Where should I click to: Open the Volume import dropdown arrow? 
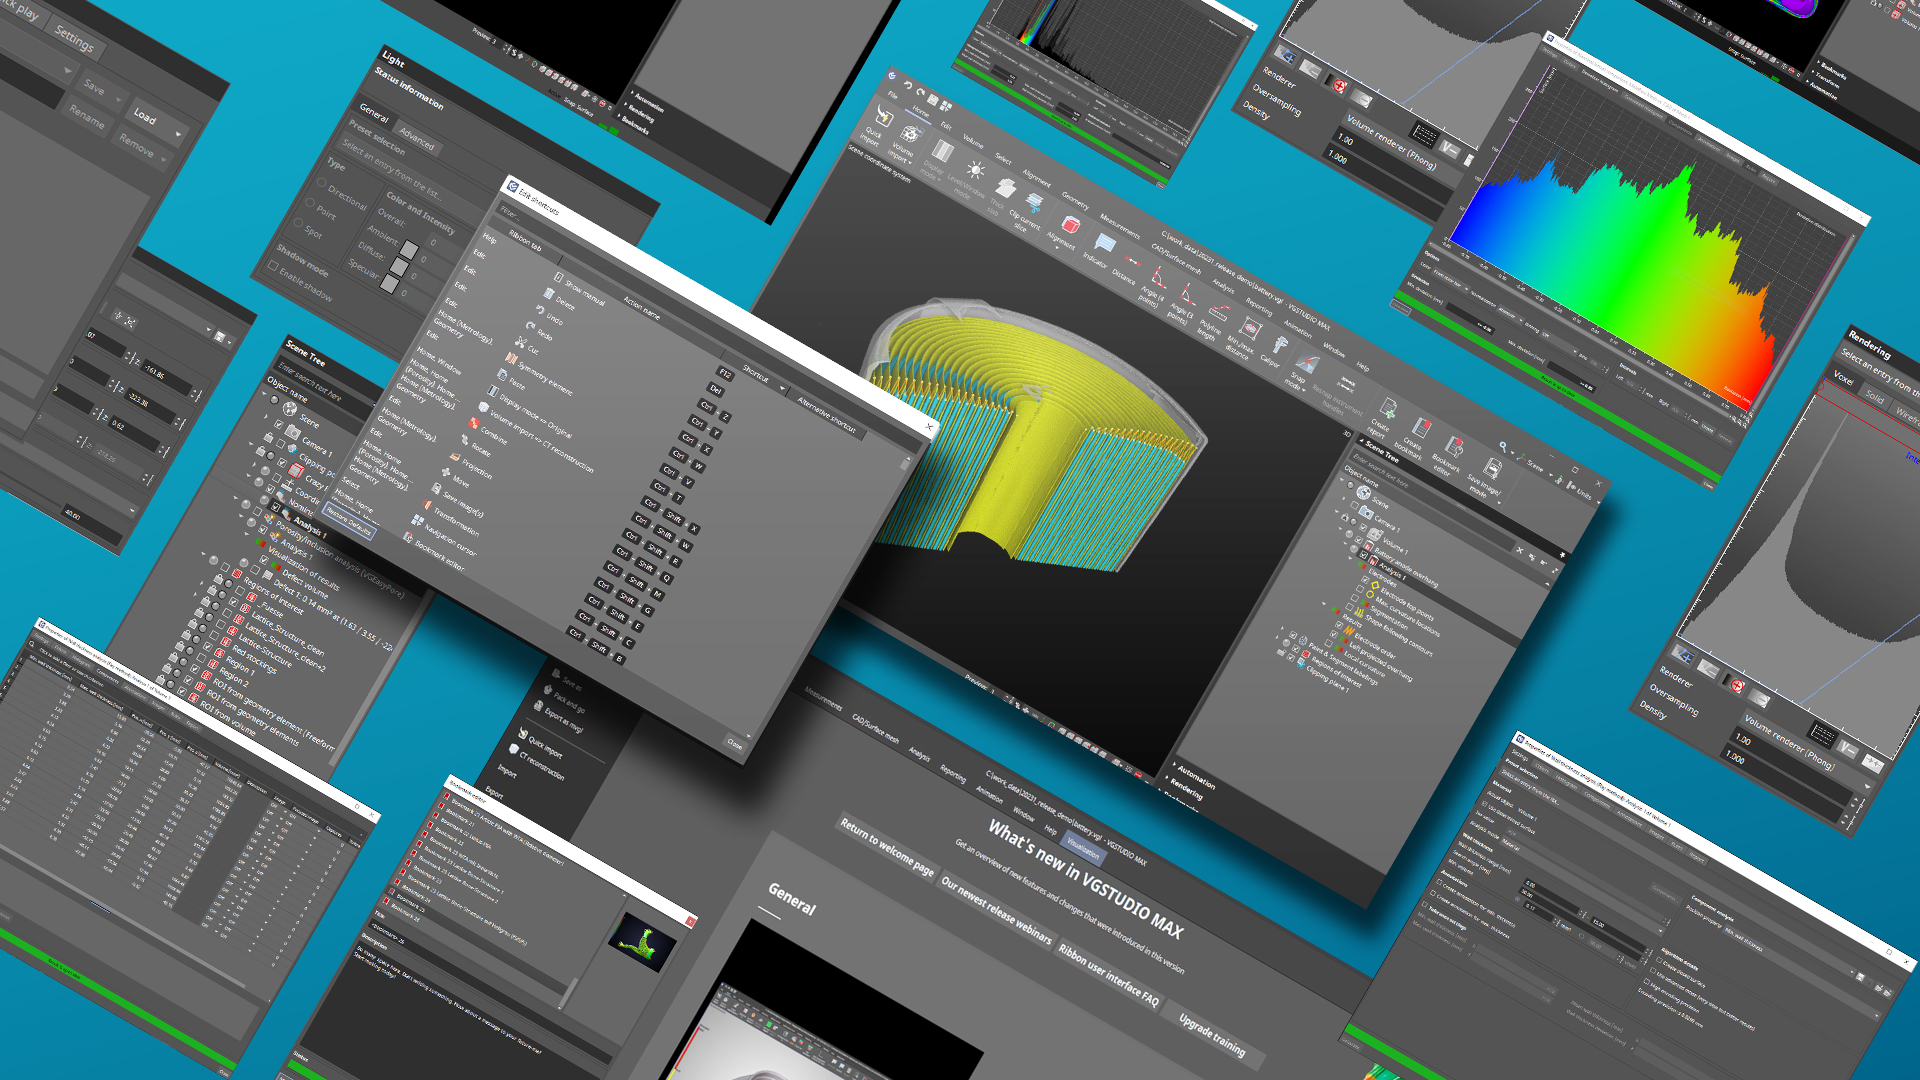910,161
